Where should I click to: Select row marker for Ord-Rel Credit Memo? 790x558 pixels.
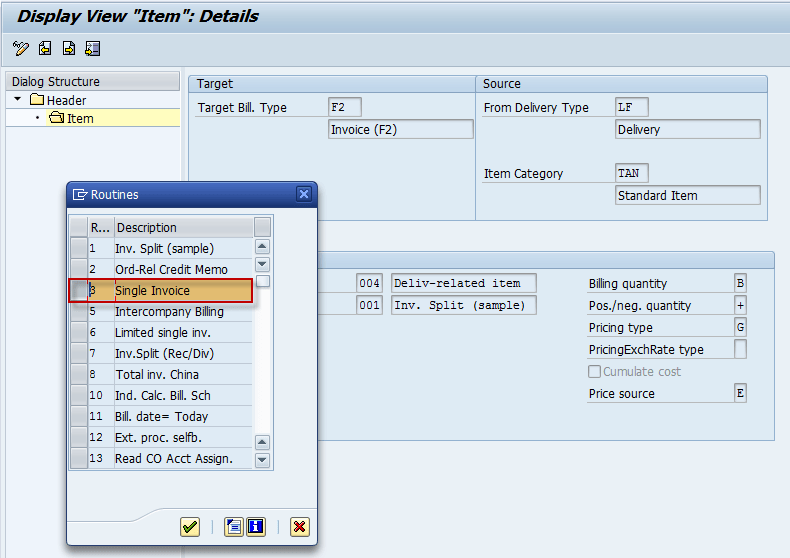(x=79, y=269)
